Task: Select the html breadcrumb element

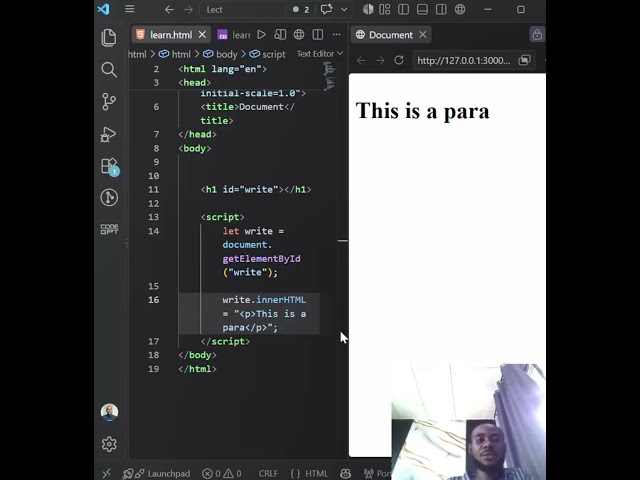Action: click(x=176, y=54)
